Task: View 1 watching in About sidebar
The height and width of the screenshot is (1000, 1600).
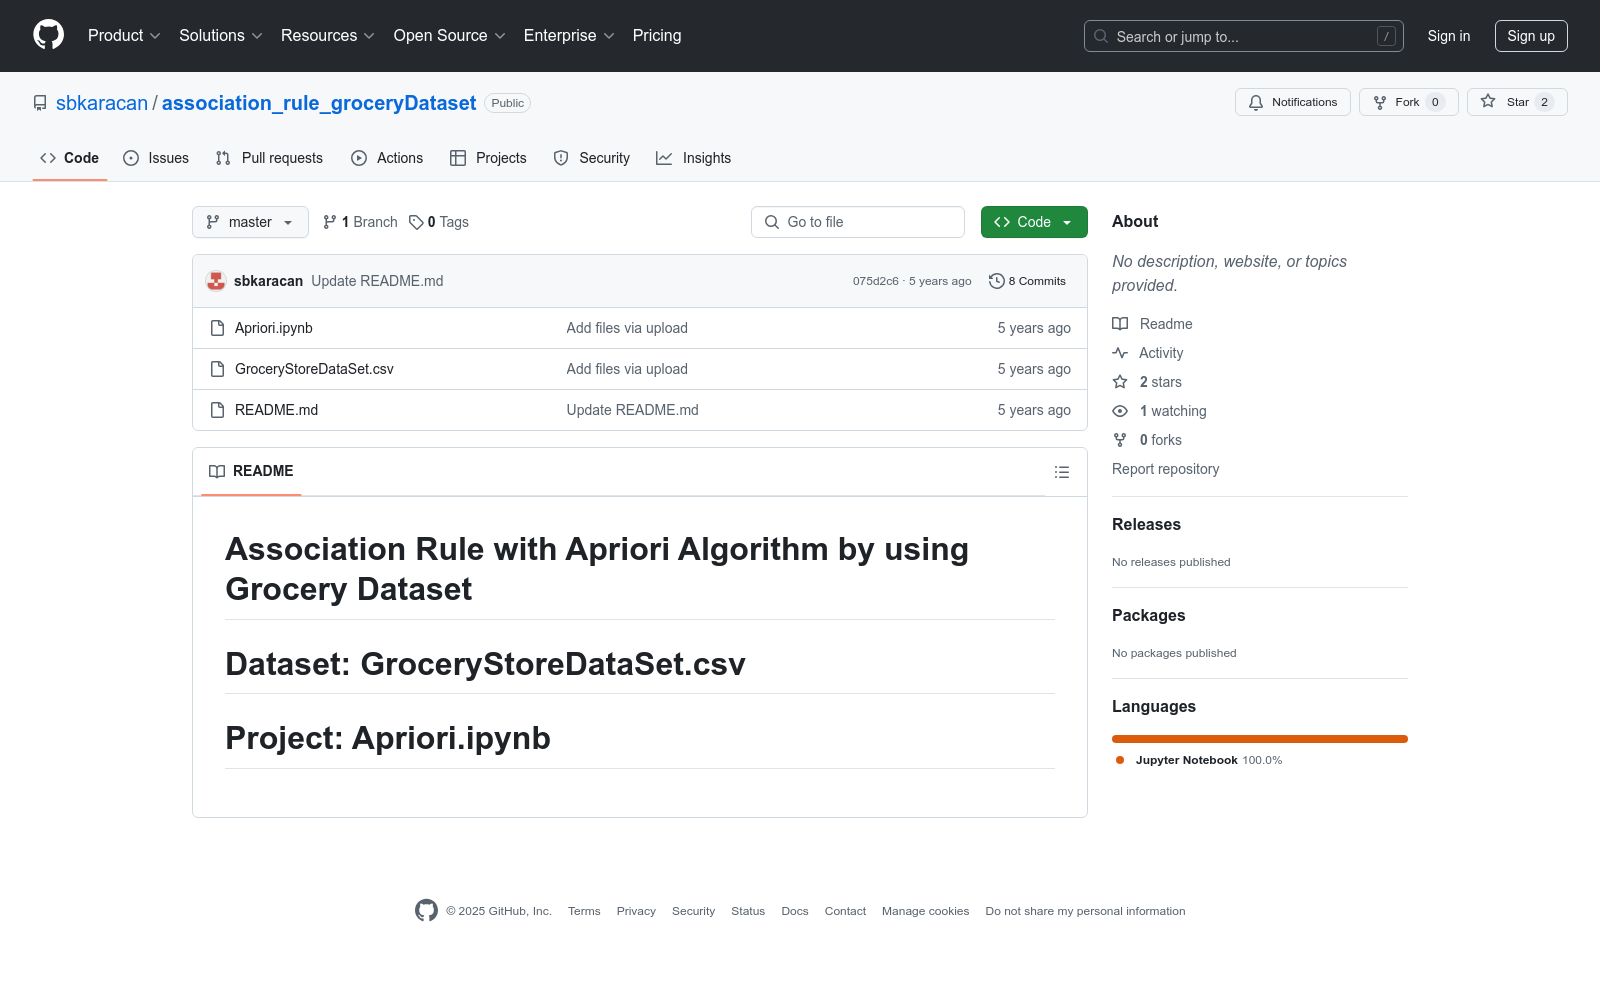Action: coord(1159,411)
